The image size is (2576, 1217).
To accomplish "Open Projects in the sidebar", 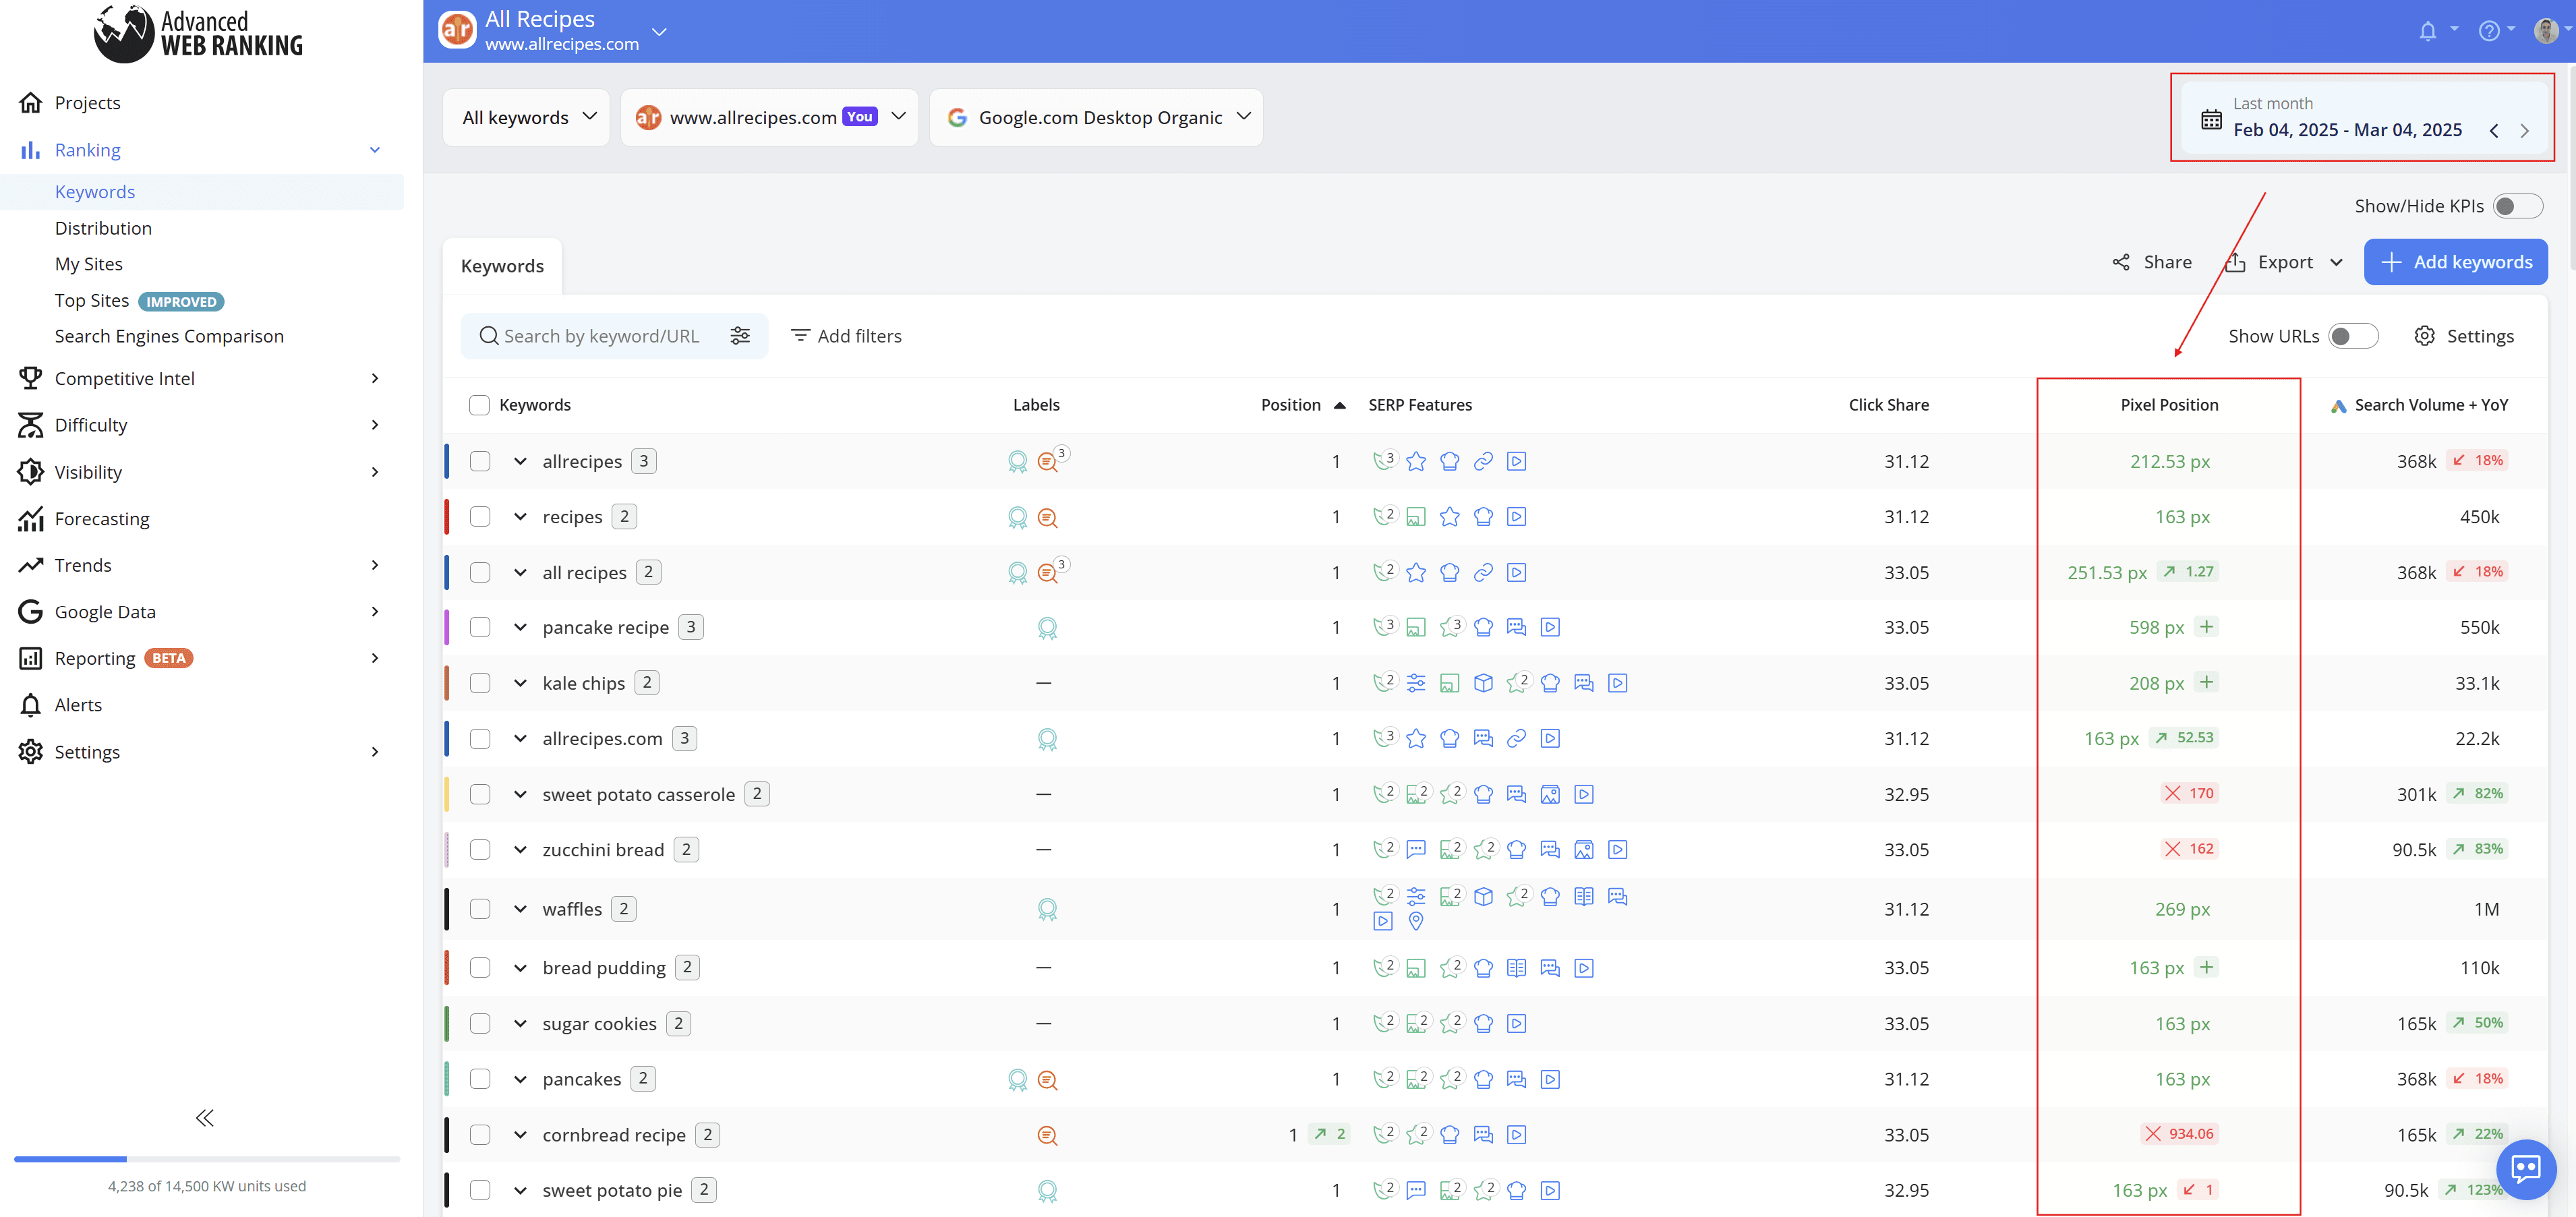I will (87, 103).
